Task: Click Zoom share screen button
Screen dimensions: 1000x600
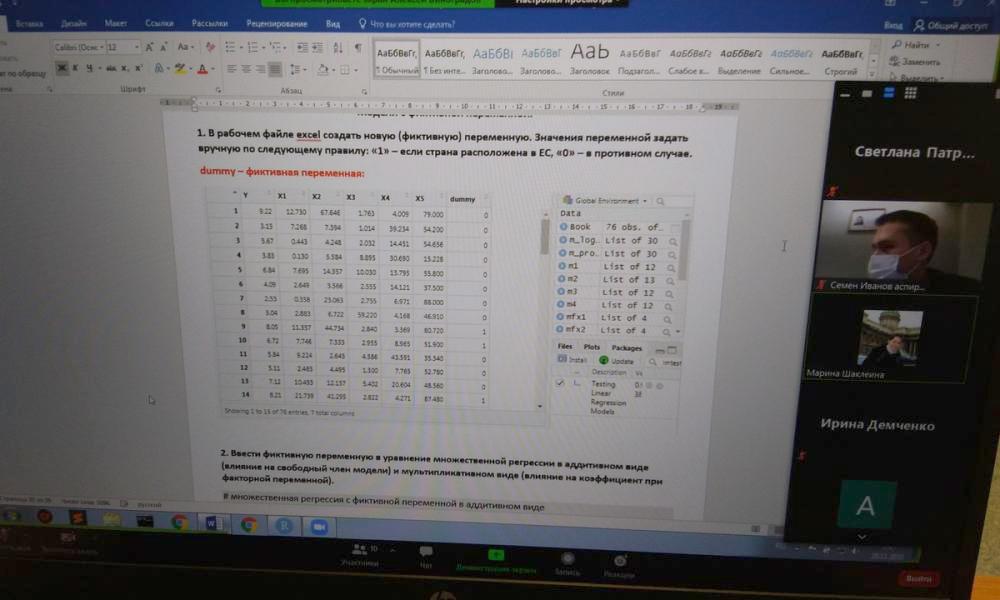Action: [496, 562]
